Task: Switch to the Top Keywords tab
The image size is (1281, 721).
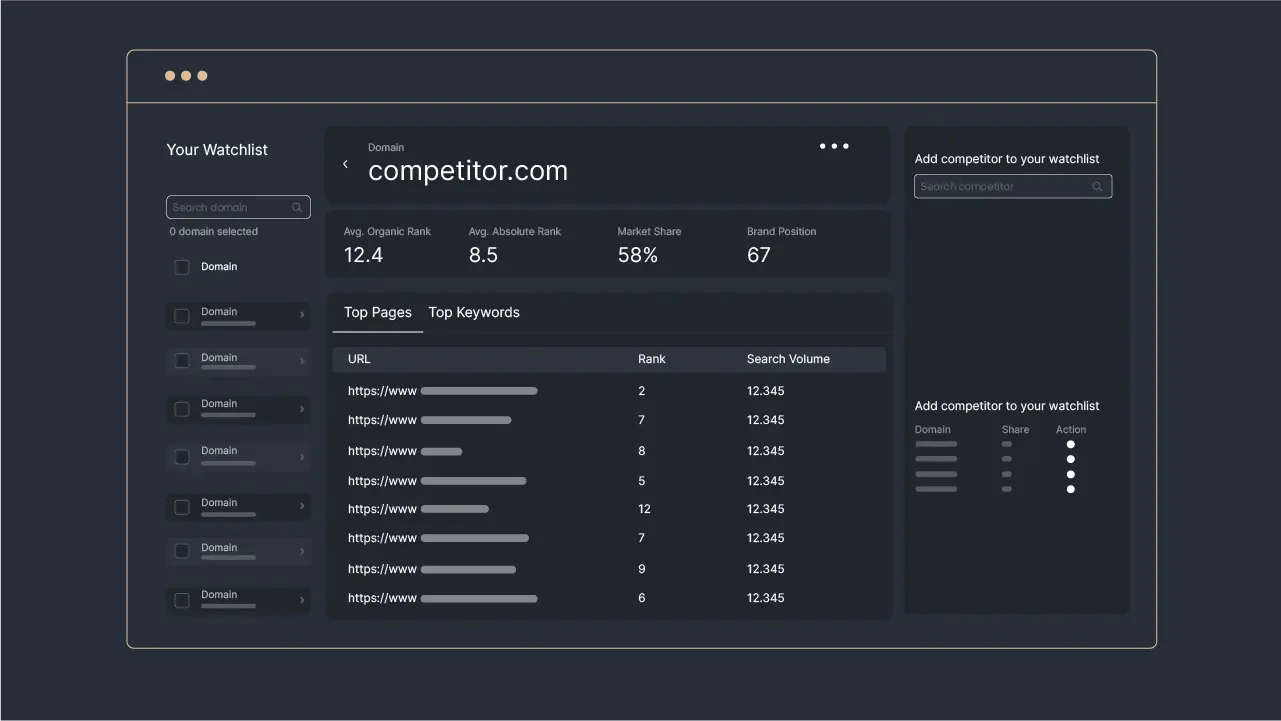Action: [474, 312]
